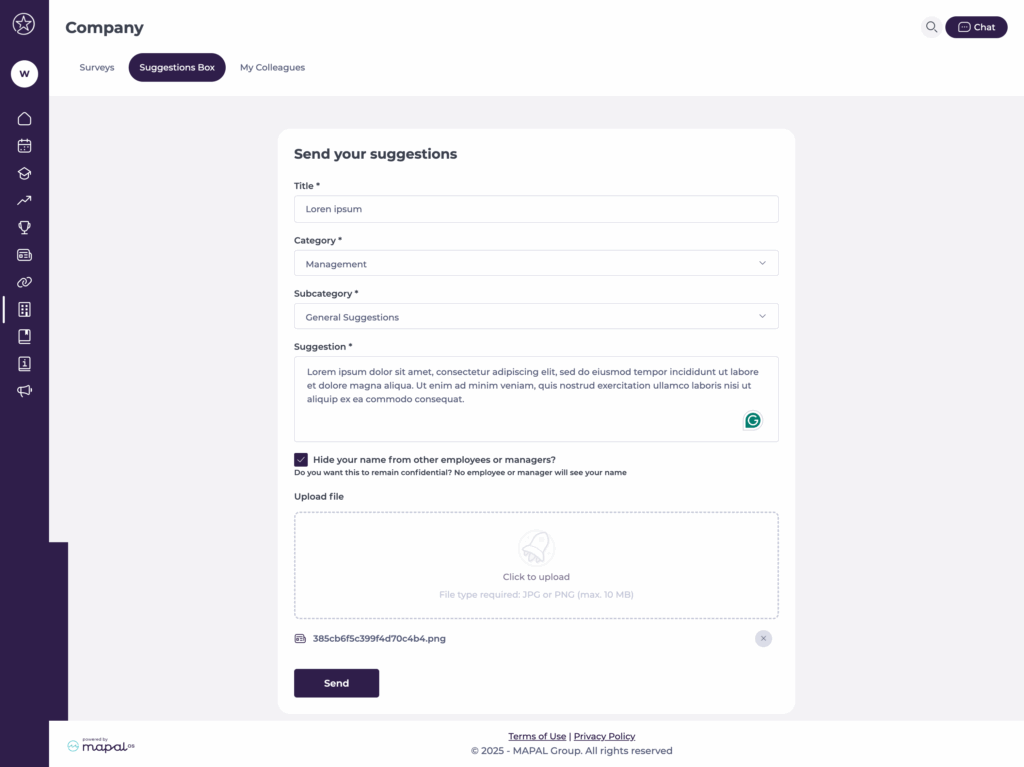
Task: Switch to the My Colleagues tab
Action: point(272,68)
